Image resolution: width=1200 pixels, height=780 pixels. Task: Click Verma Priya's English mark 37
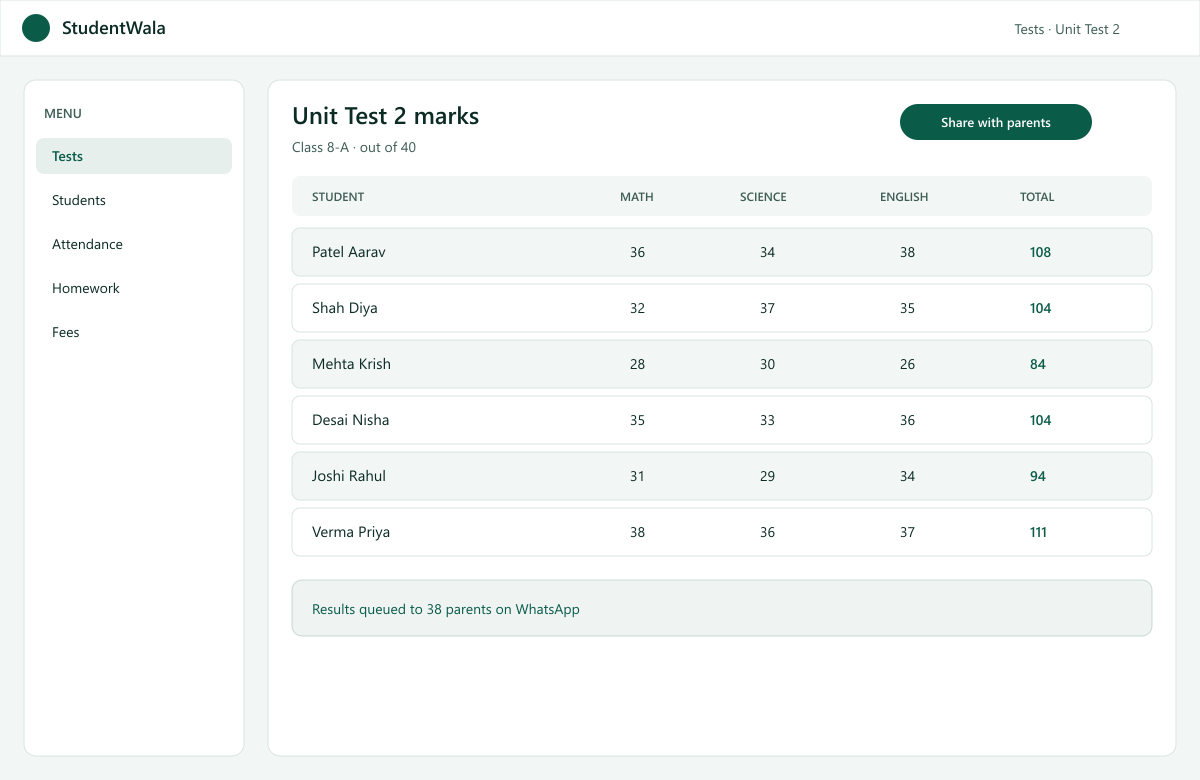(907, 532)
